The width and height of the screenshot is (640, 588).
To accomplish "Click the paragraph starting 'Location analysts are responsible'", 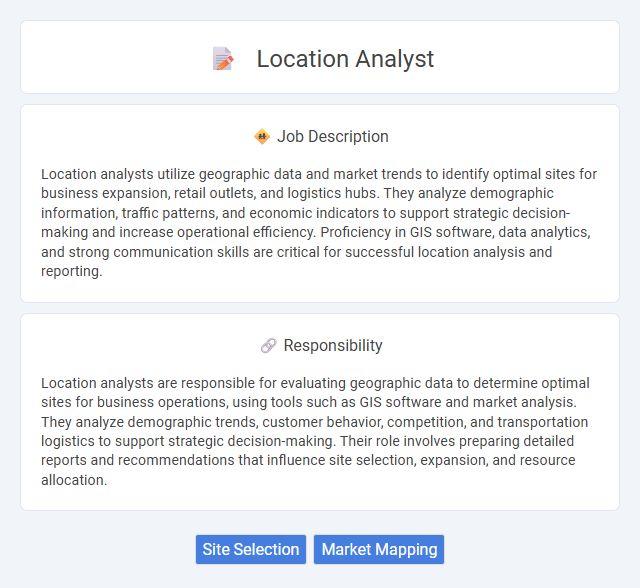I will click(x=315, y=431).
